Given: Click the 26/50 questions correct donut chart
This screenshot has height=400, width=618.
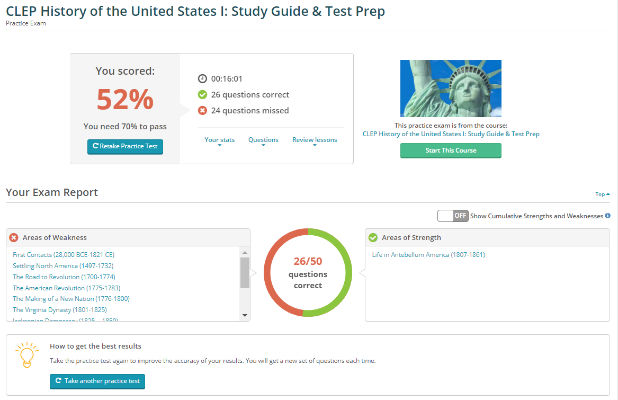Looking at the screenshot, I should pos(308,272).
